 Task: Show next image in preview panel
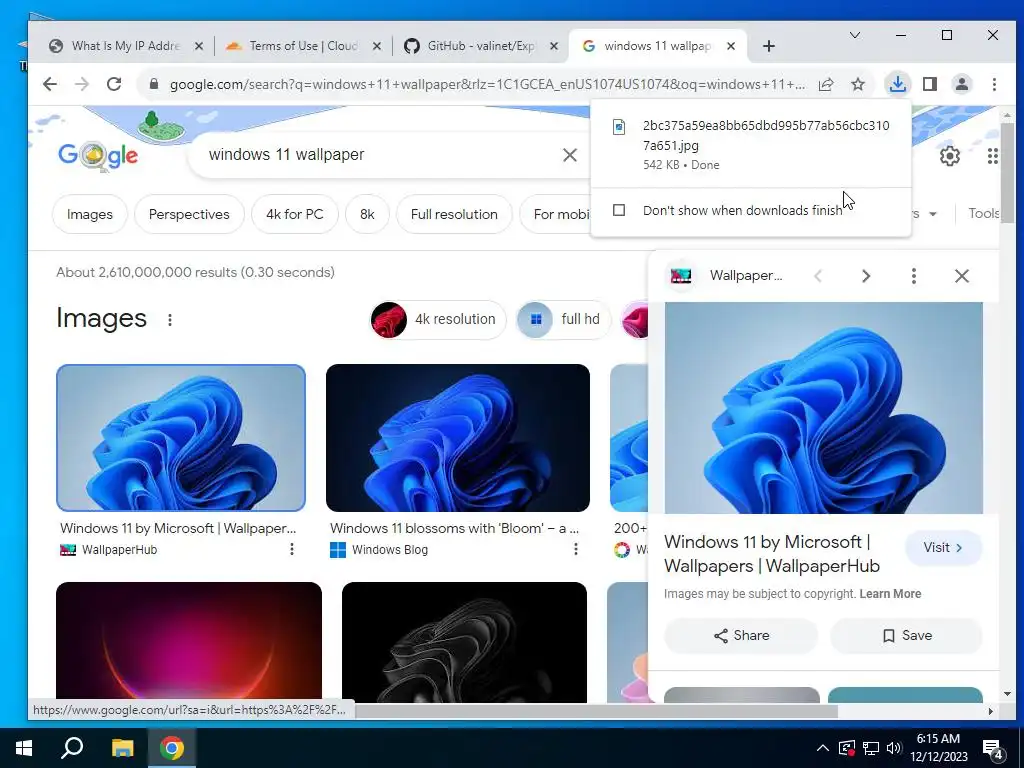coord(866,276)
